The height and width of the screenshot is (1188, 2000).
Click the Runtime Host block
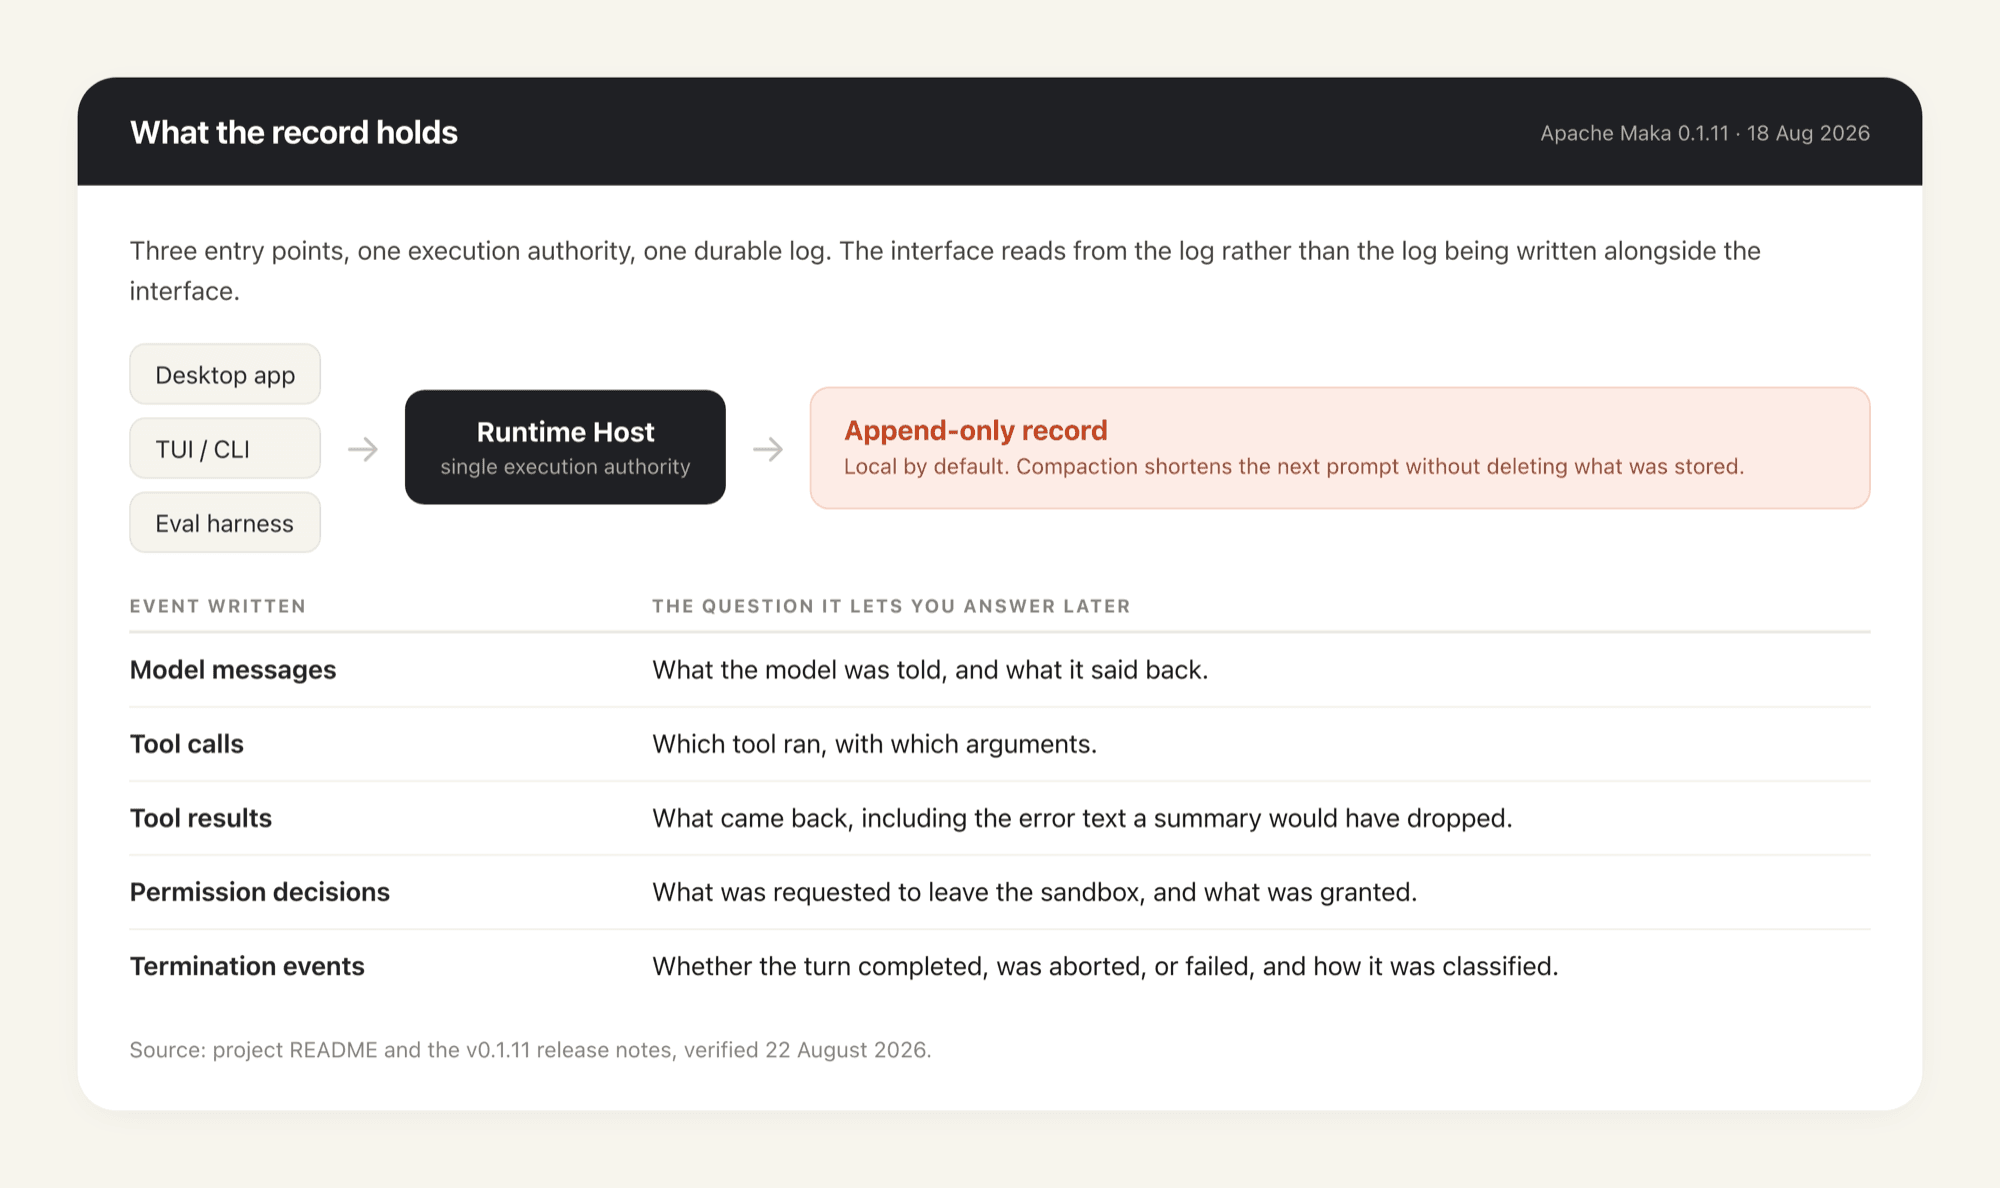click(565, 447)
